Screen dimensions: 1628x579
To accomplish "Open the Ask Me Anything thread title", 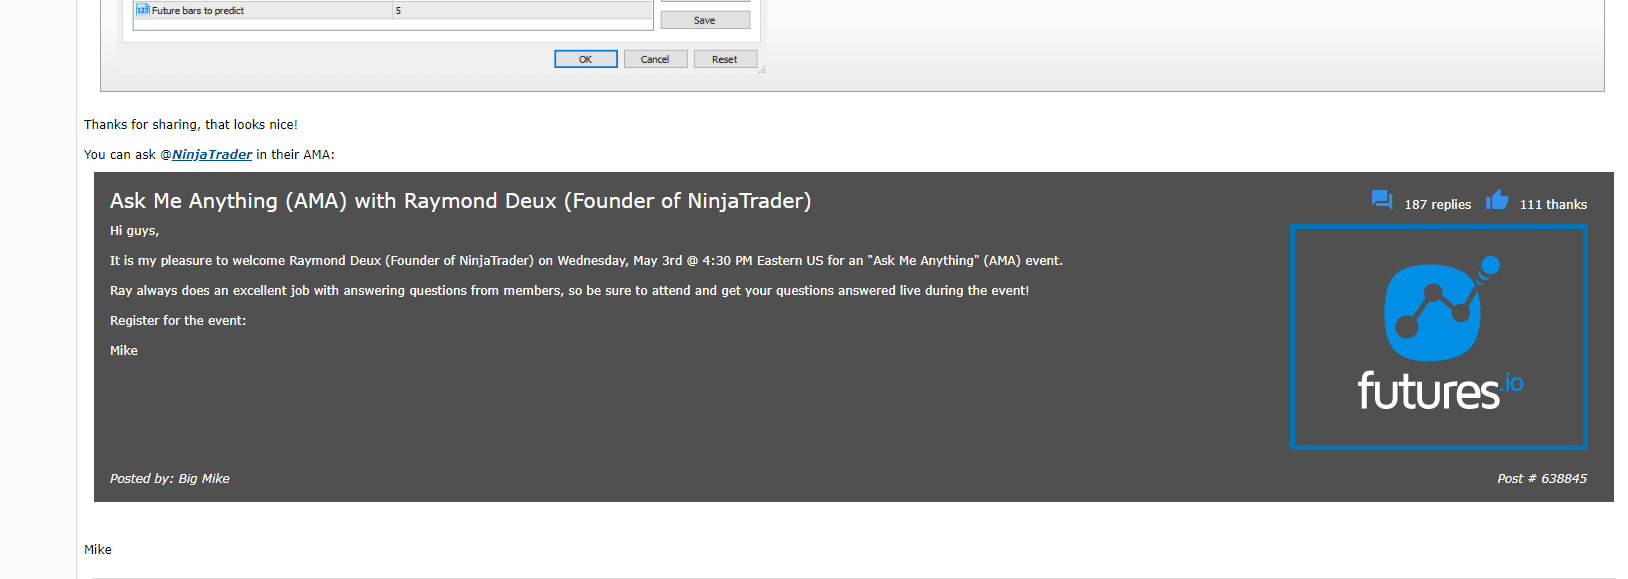I will point(460,201).
